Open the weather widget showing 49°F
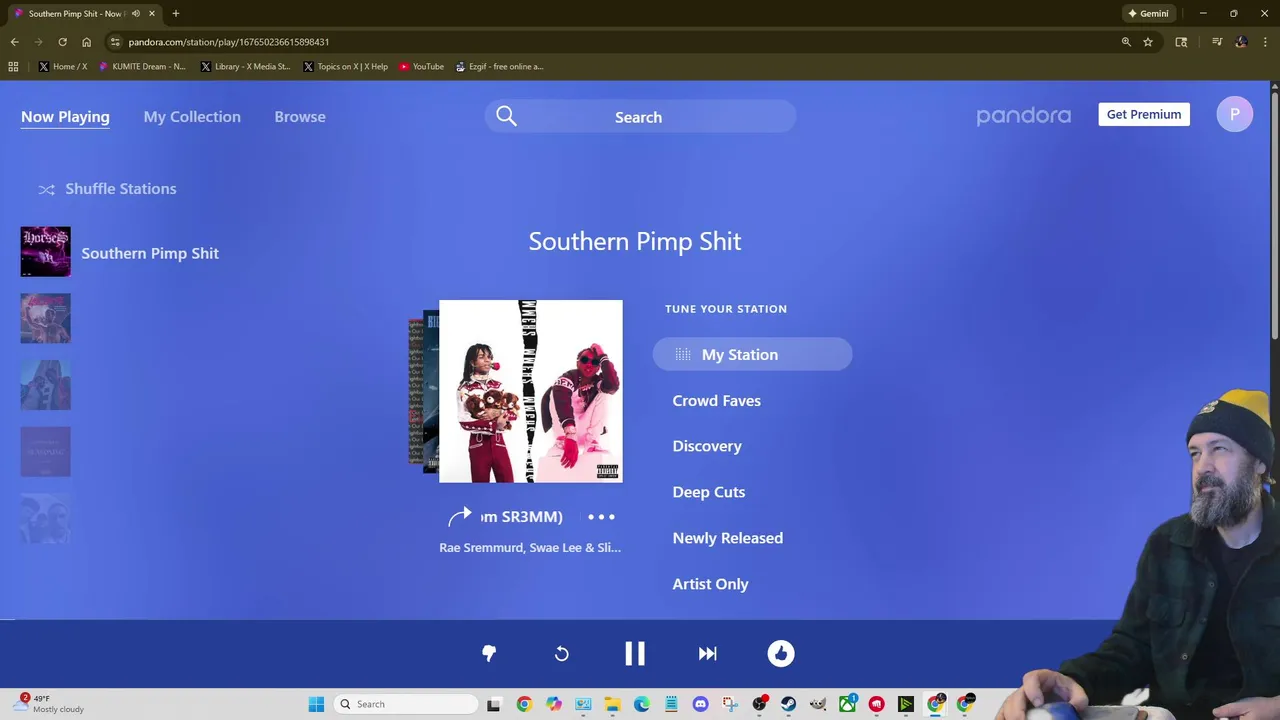The width and height of the screenshot is (1280, 720). pos(50,704)
